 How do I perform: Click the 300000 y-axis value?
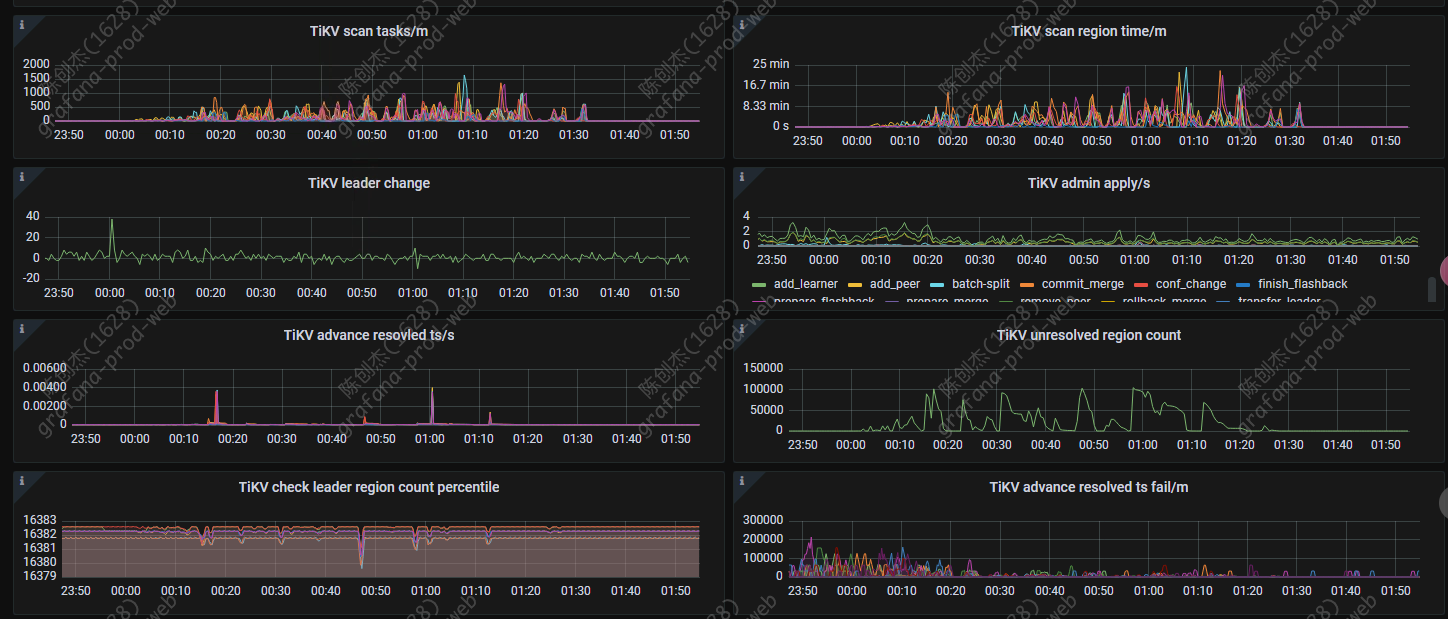click(763, 520)
